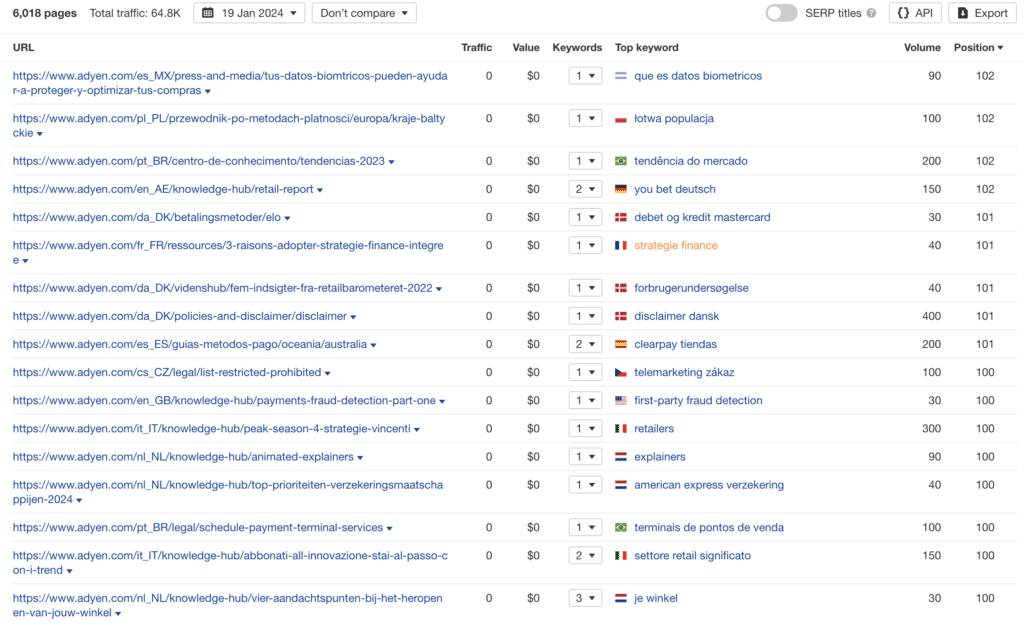The height and width of the screenshot is (626, 1024).
Task: Click the US flag beside first-party fraud detection
Action: pyautogui.click(x=620, y=401)
